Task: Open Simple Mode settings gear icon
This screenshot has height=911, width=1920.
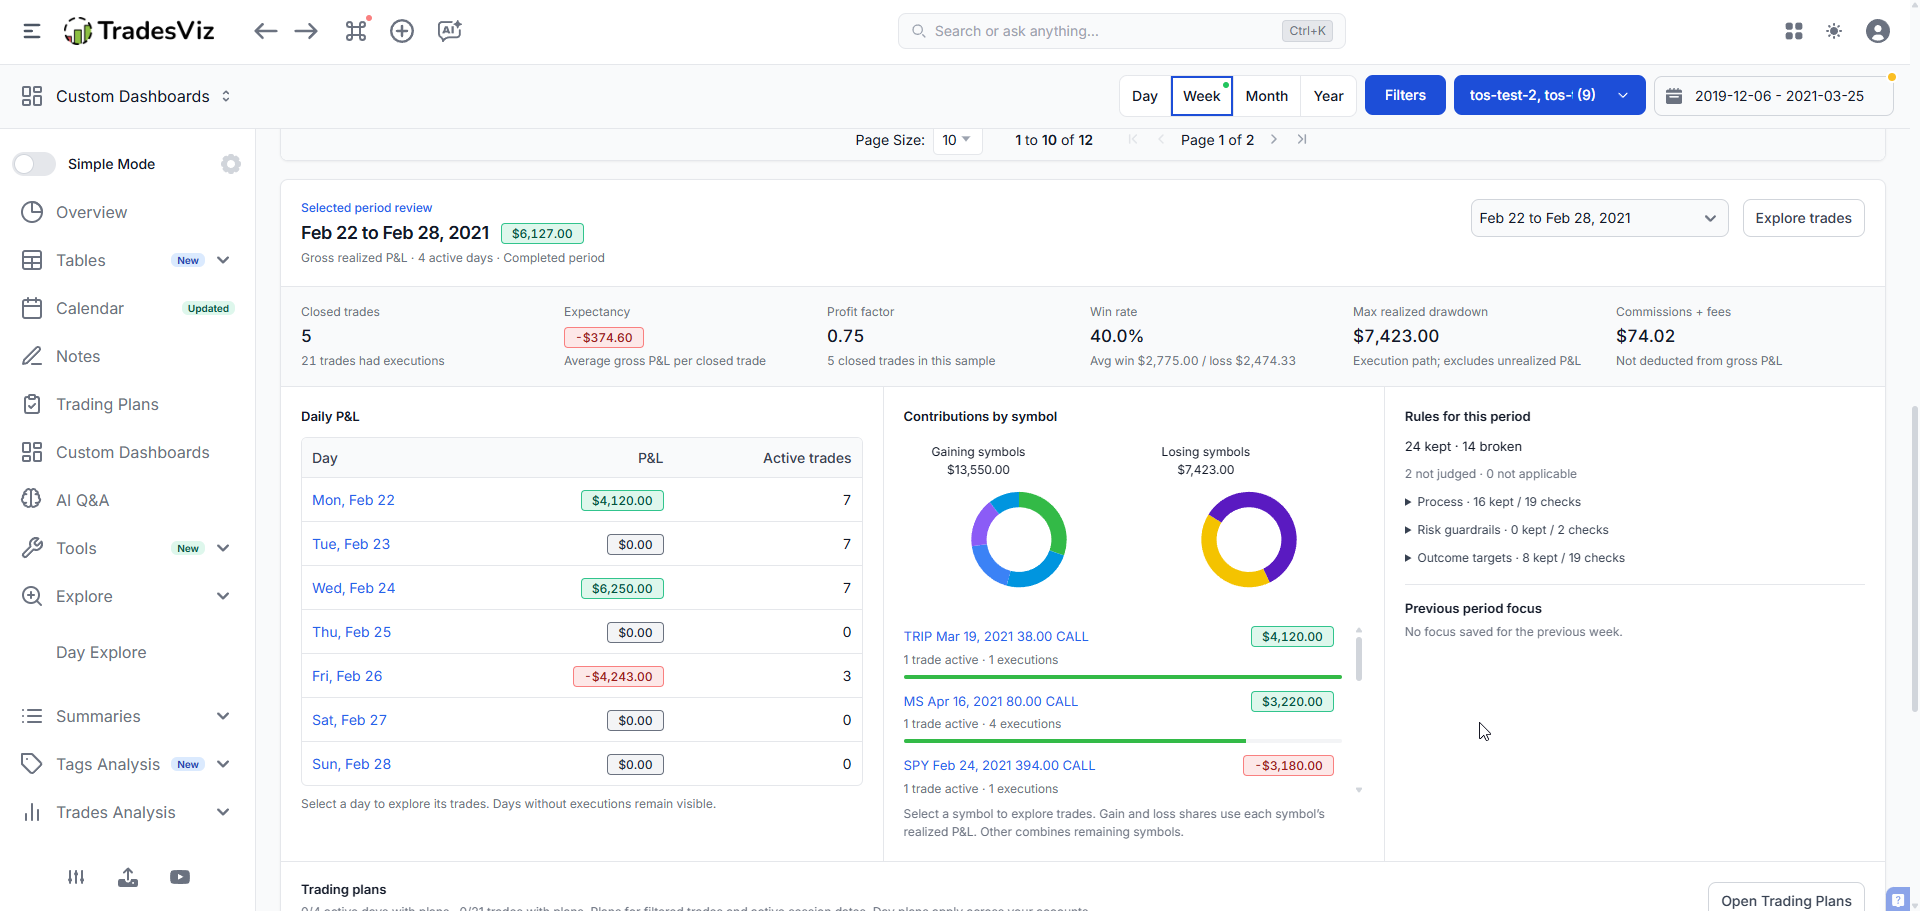Action: click(x=231, y=164)
